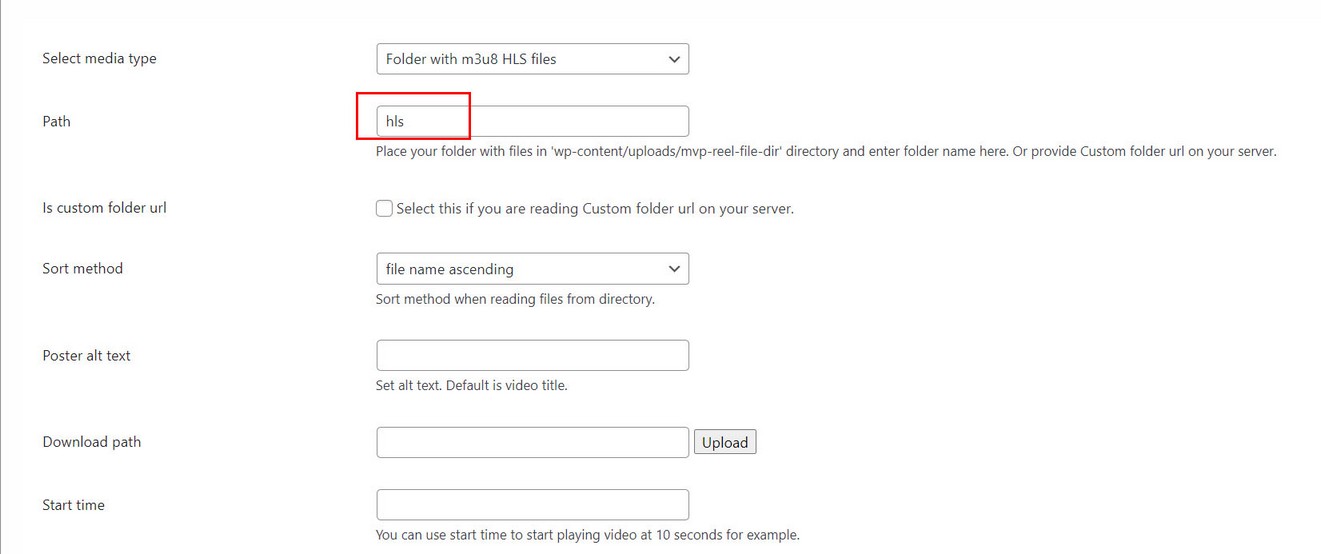1321x554 pixels.
Task: Click the wp-content/uploads folder hint text
Action: (825, 152)
